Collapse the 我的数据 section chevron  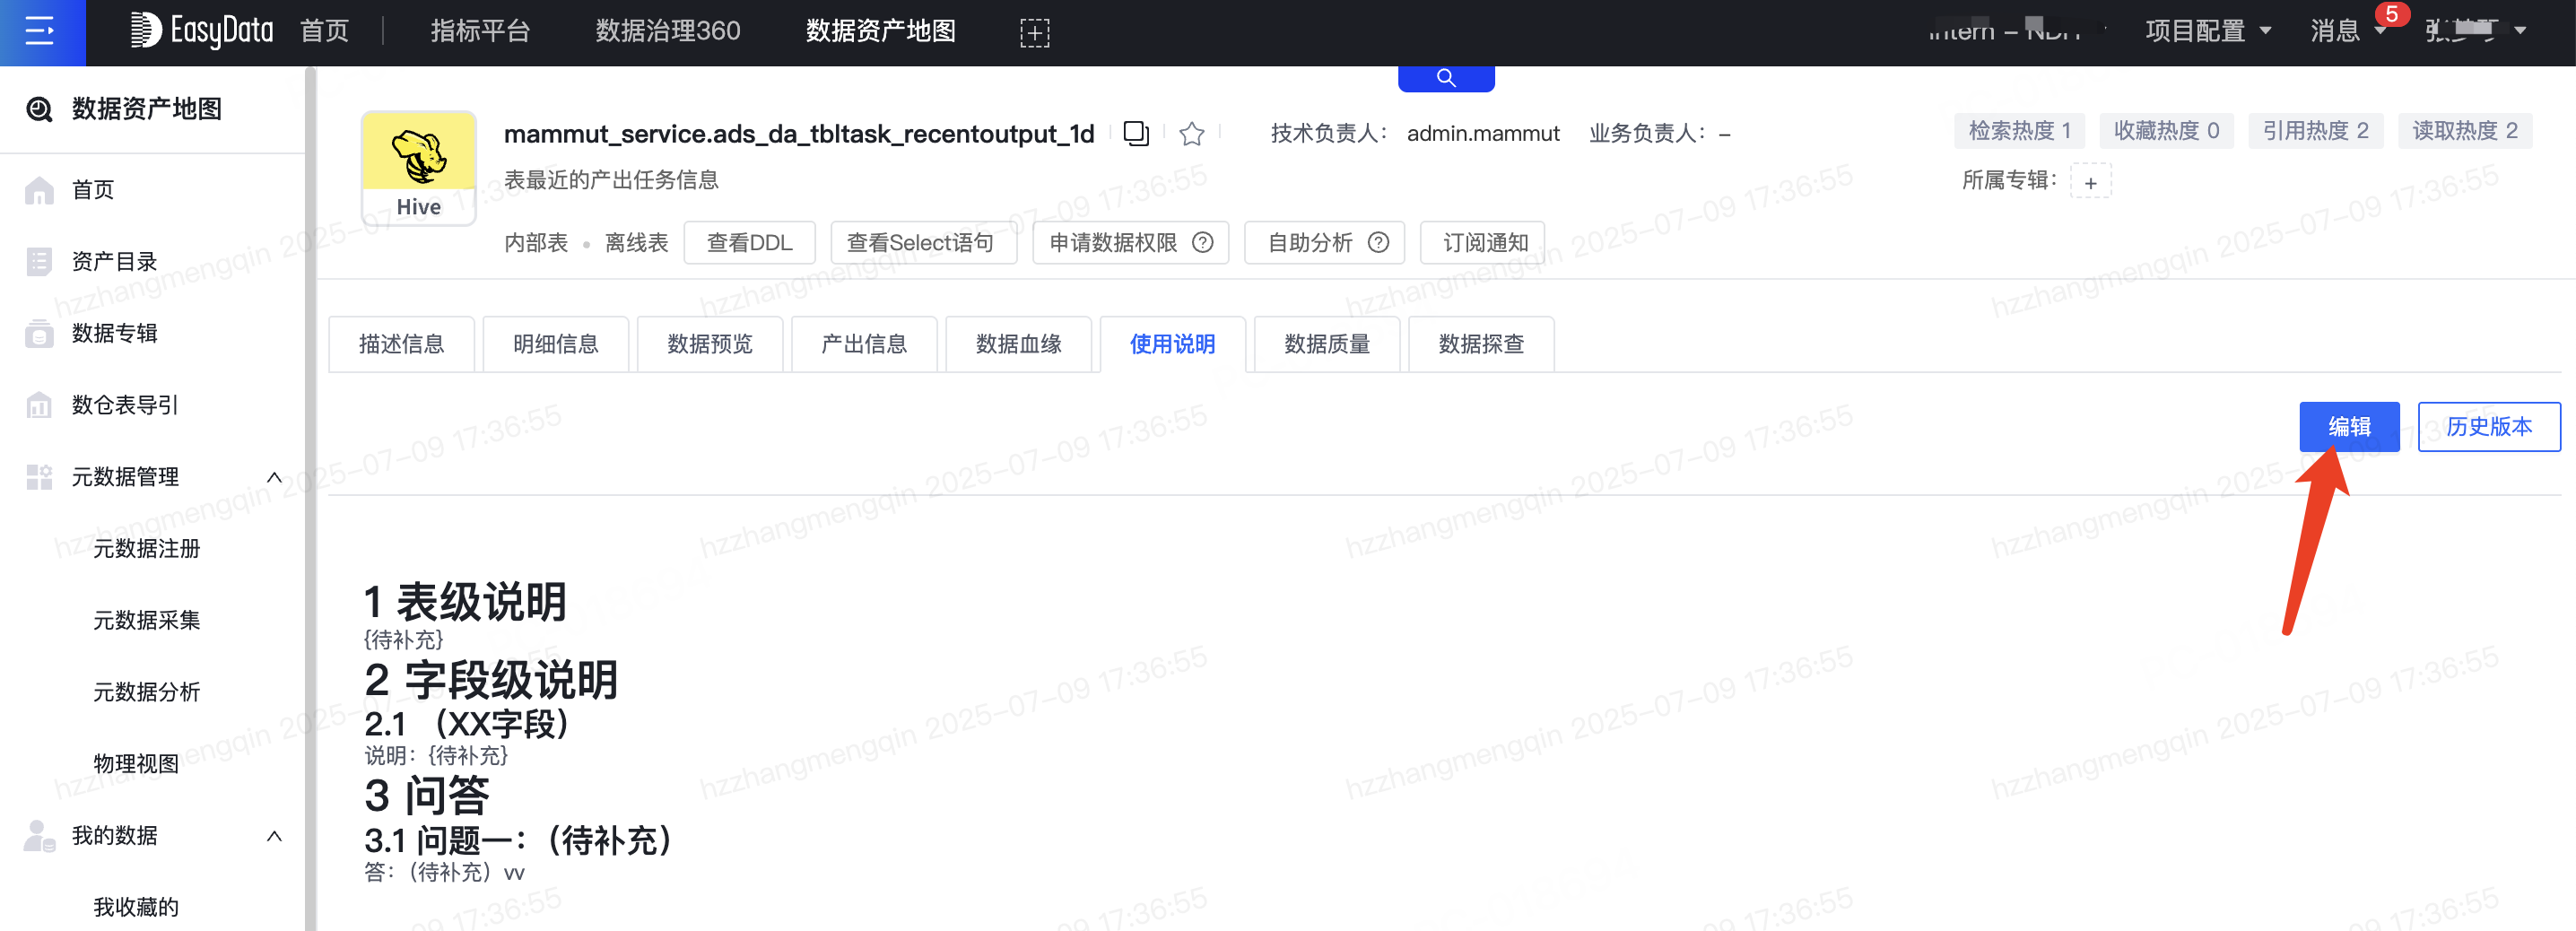(274, 835)
